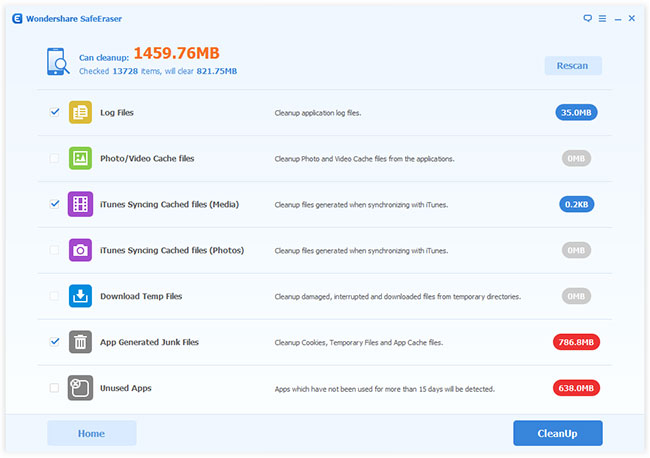
Task: Click the 0MB Photo/Video Cache badge
Action: click(x=576, y=158)
